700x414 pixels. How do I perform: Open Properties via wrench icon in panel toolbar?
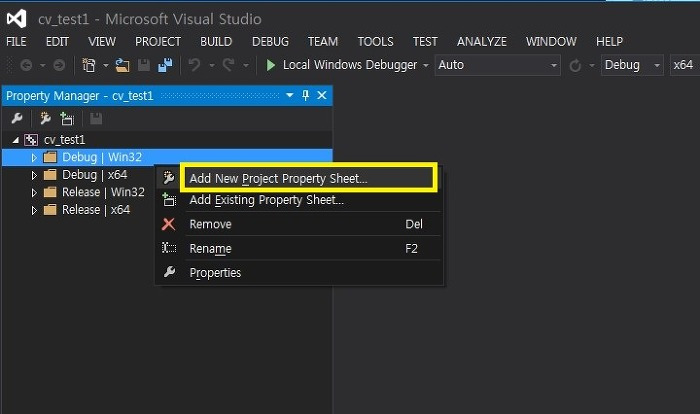coord(17,118)
